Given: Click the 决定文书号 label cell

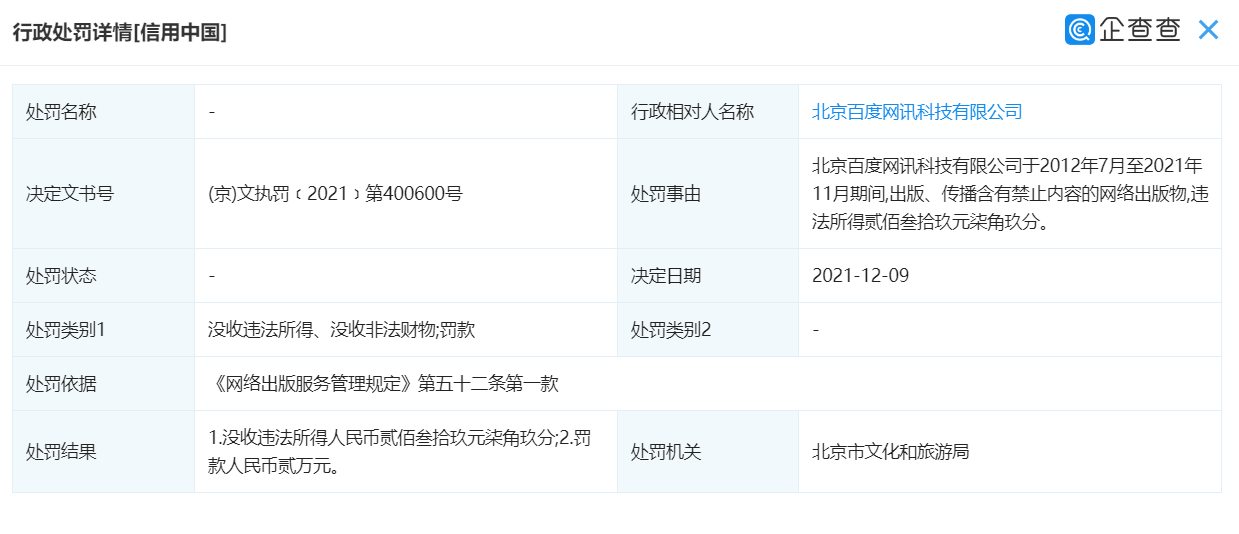Looking at the screenshot, I should coord(104,194).
